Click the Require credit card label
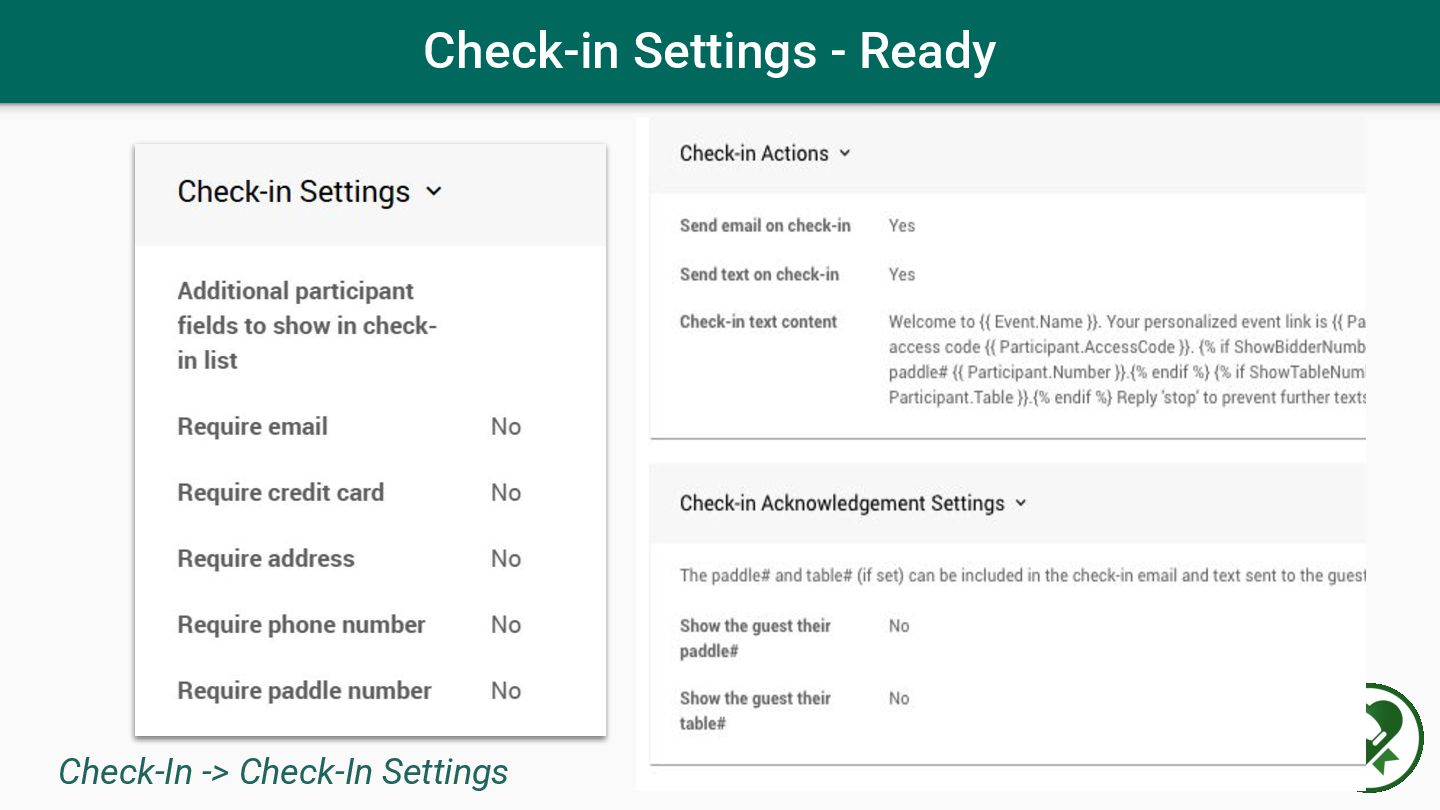 coord(281,493)
